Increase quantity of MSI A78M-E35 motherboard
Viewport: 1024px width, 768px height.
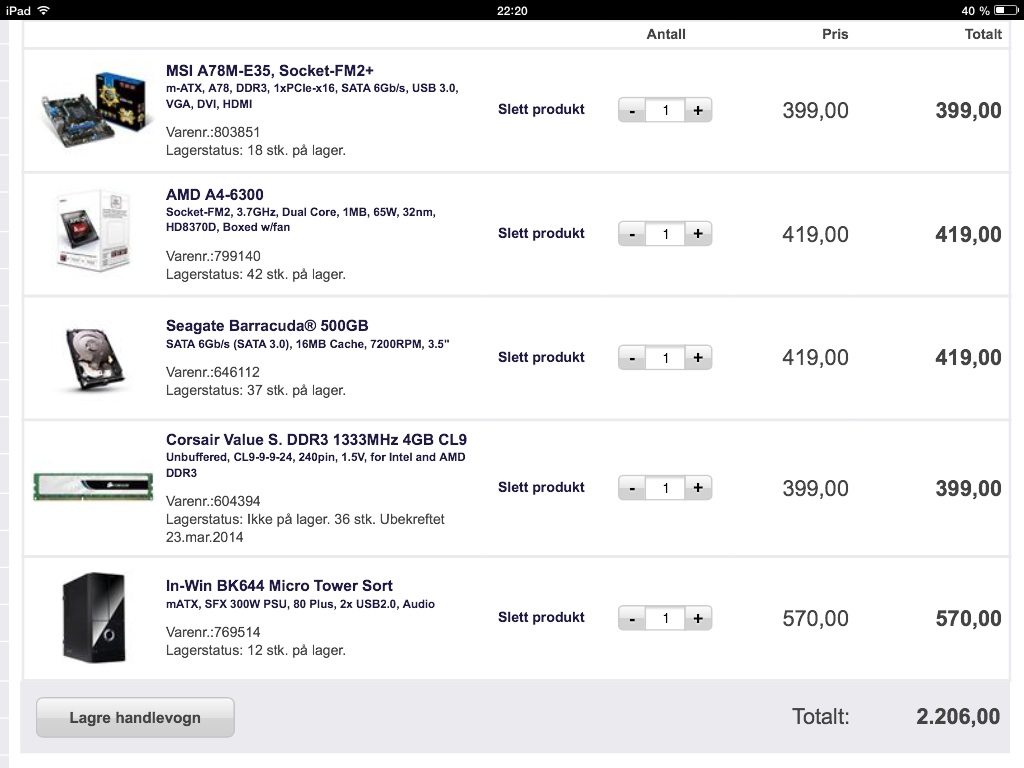698,110
